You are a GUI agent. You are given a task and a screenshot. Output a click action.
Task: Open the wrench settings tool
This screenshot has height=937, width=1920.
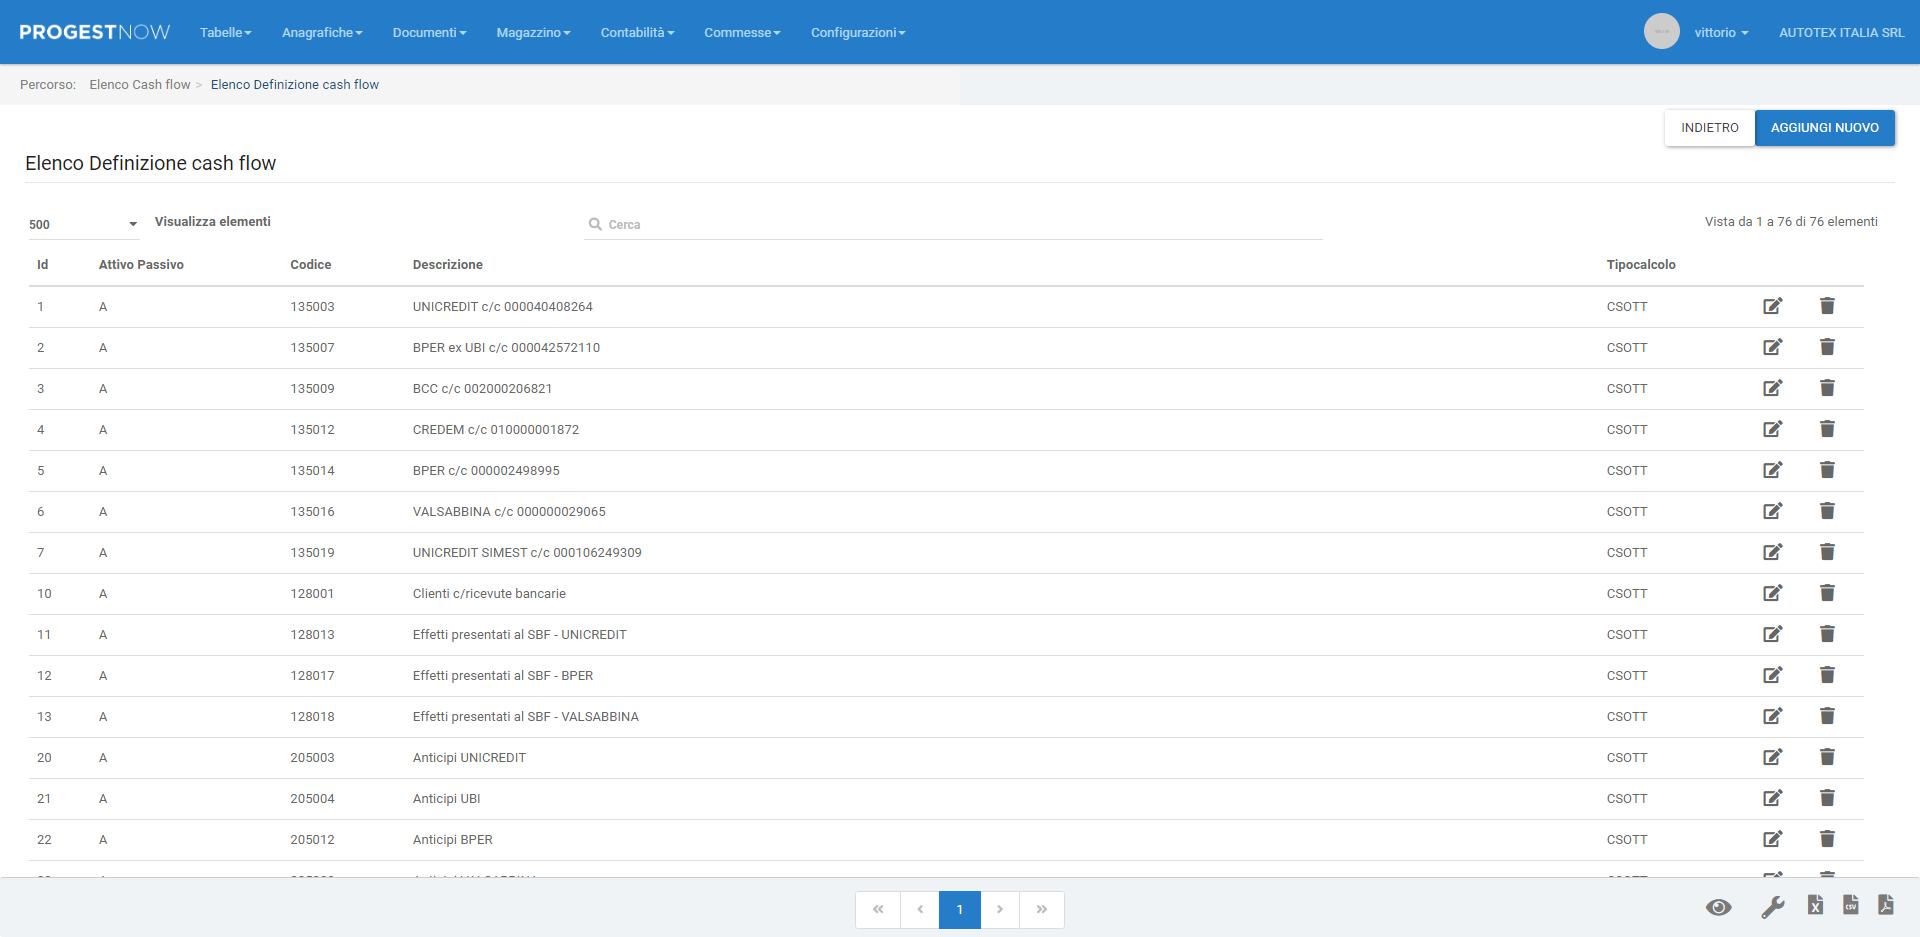1772,907
